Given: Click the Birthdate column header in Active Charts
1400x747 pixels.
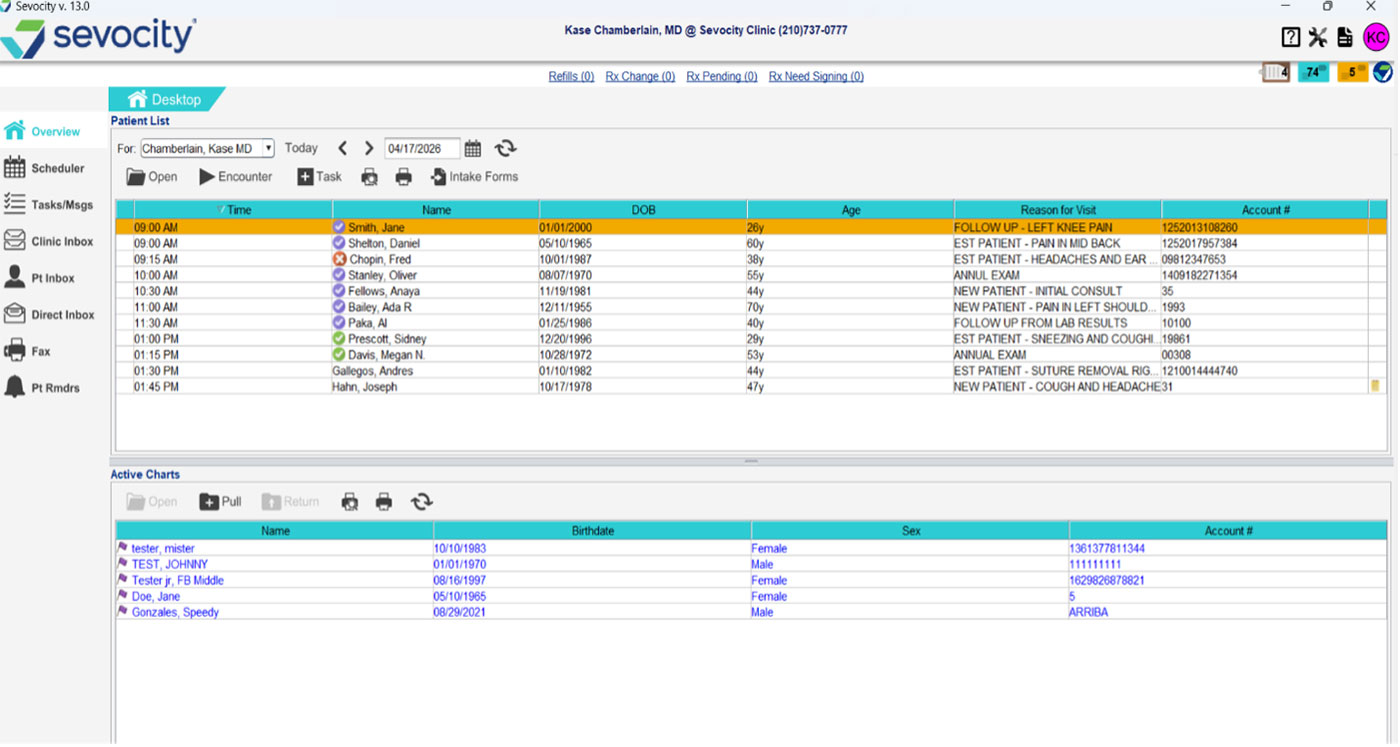Looking at the screenshot, I should pos(592,531).
